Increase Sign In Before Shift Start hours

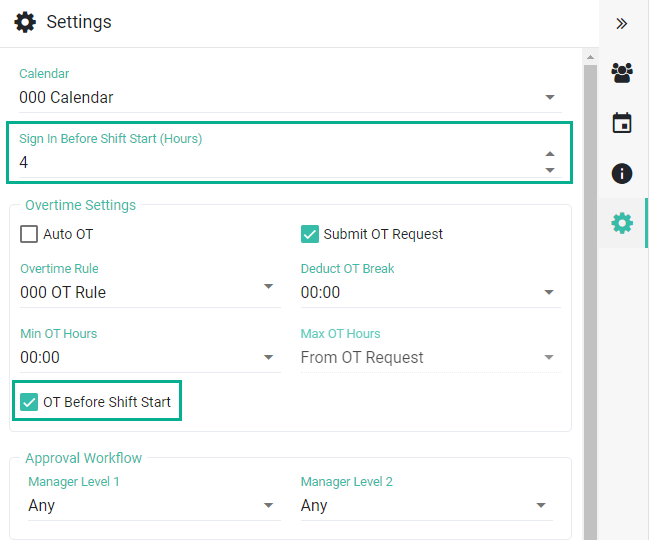click(549, 154)
